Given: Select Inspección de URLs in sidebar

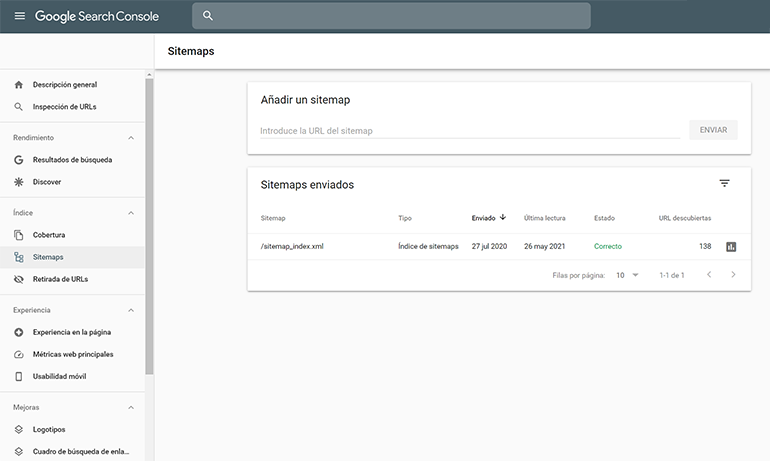Looking at the screenshot, I should coord(64,107).
